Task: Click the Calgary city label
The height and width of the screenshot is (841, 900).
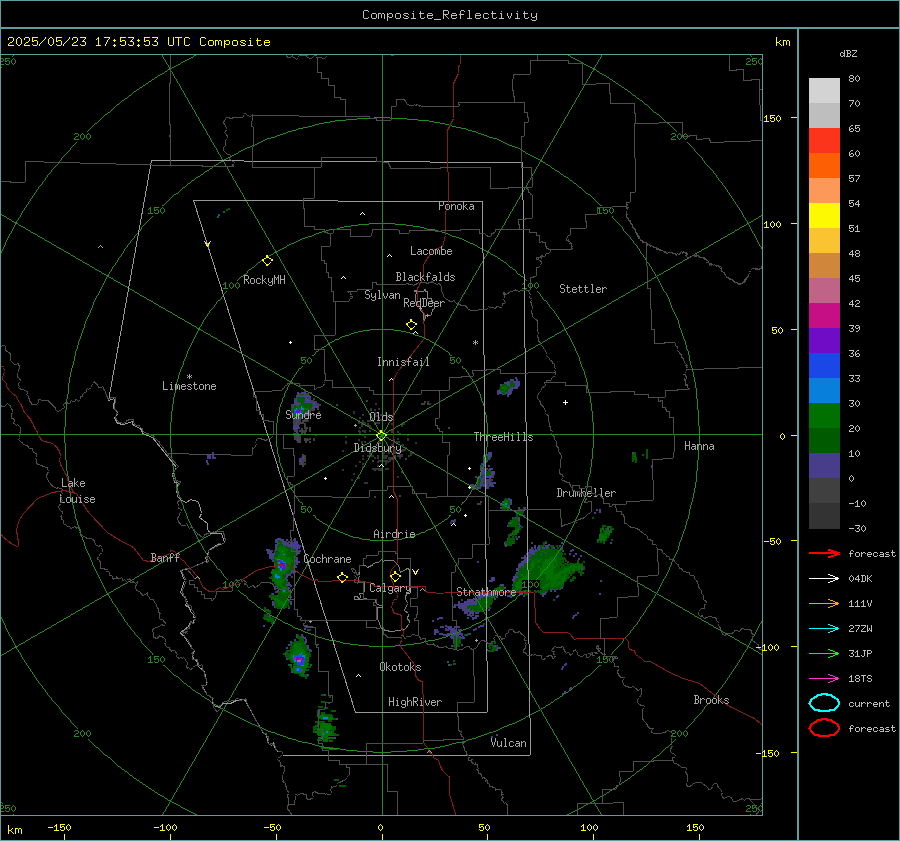Action: [390, 588]
